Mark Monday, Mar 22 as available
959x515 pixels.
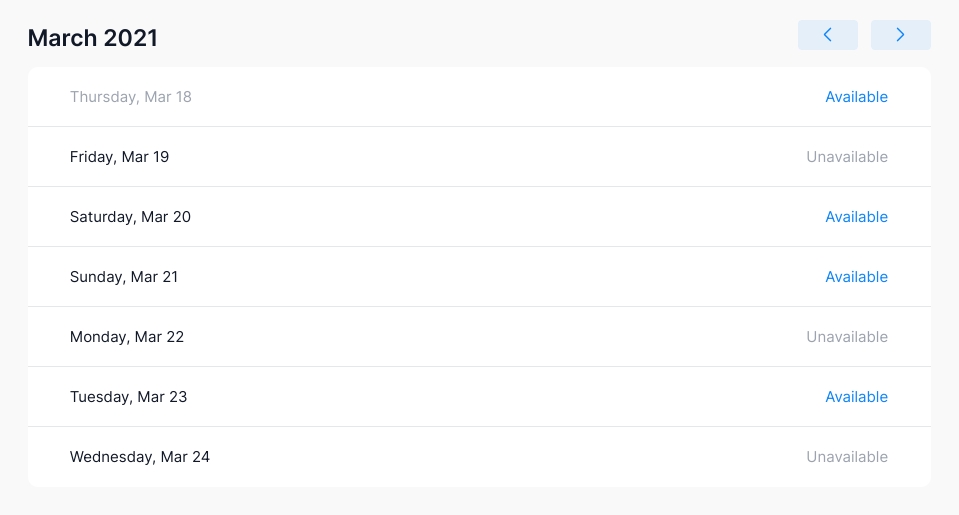point(847,337)
